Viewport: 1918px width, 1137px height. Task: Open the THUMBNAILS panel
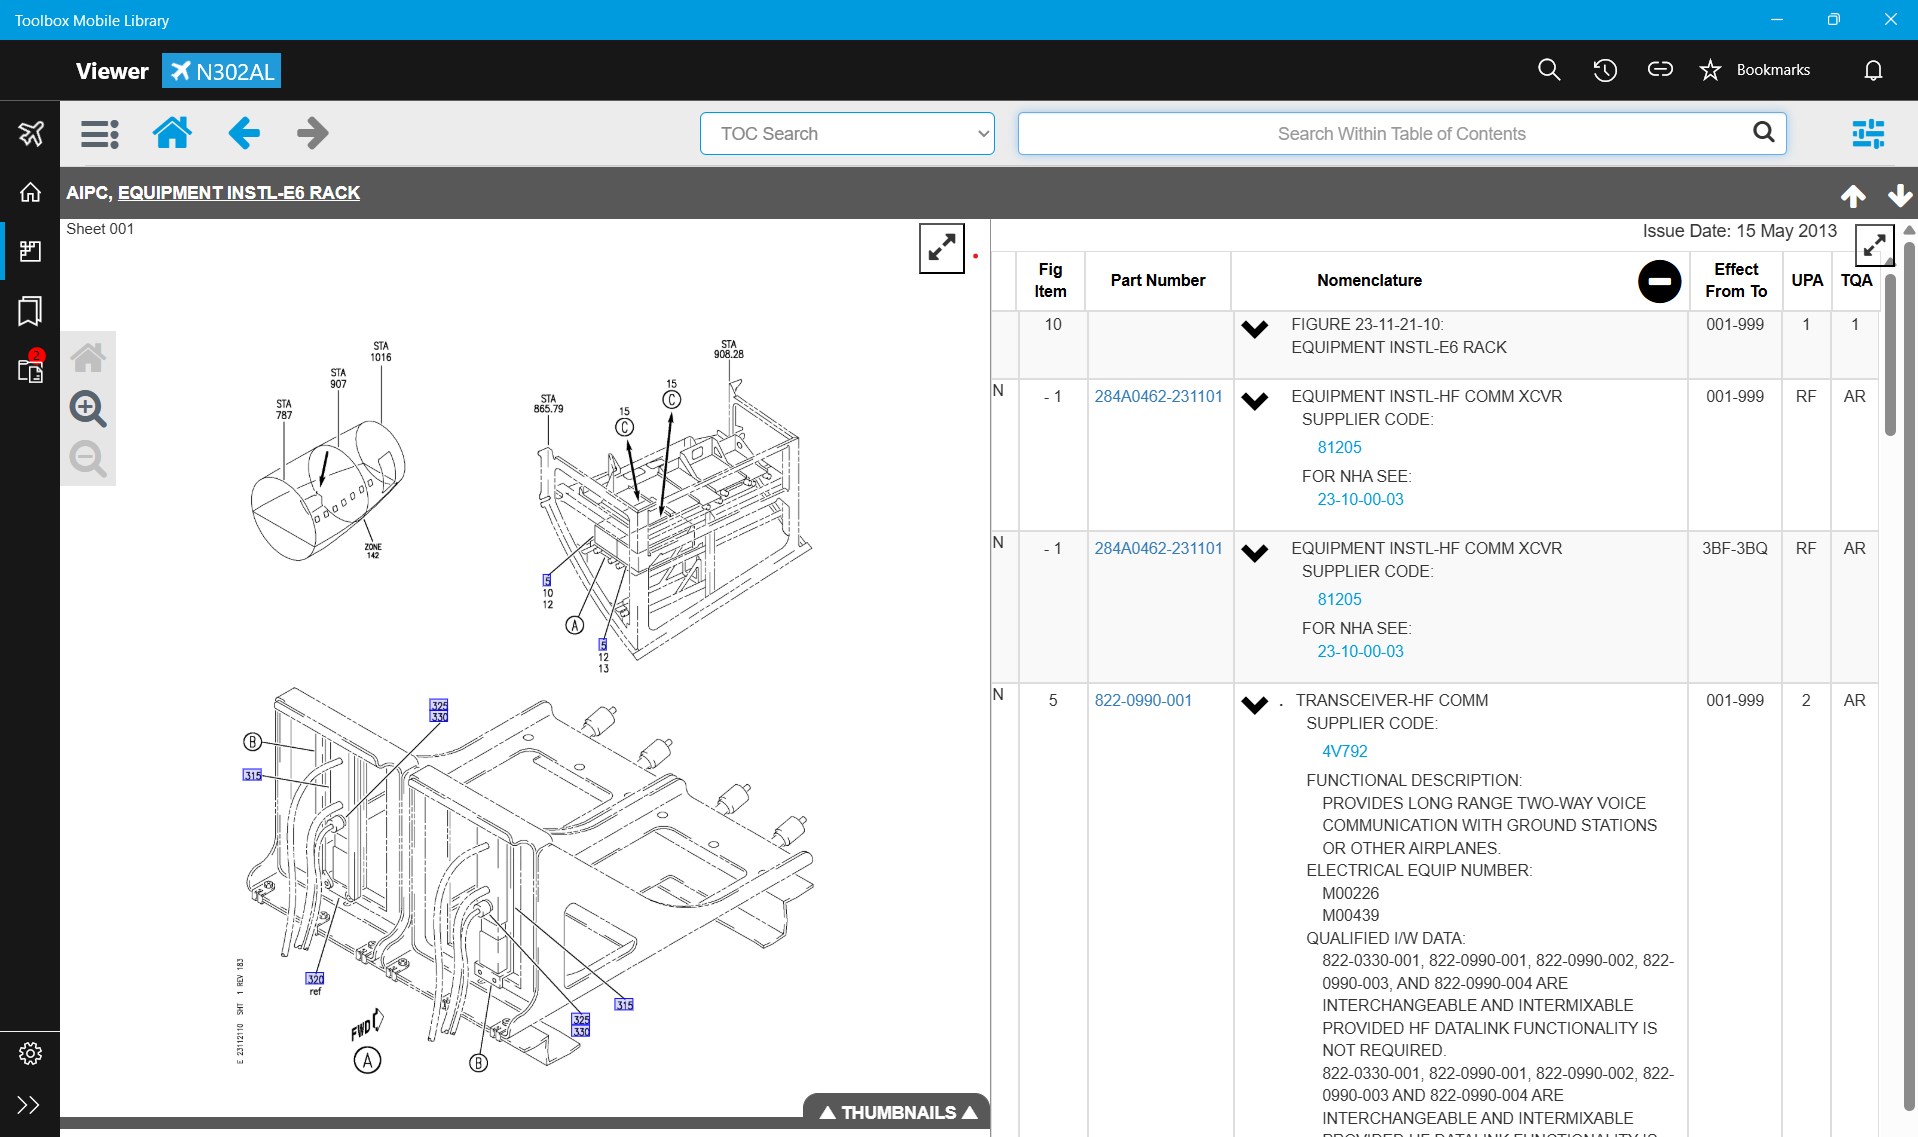point(897,1112)
